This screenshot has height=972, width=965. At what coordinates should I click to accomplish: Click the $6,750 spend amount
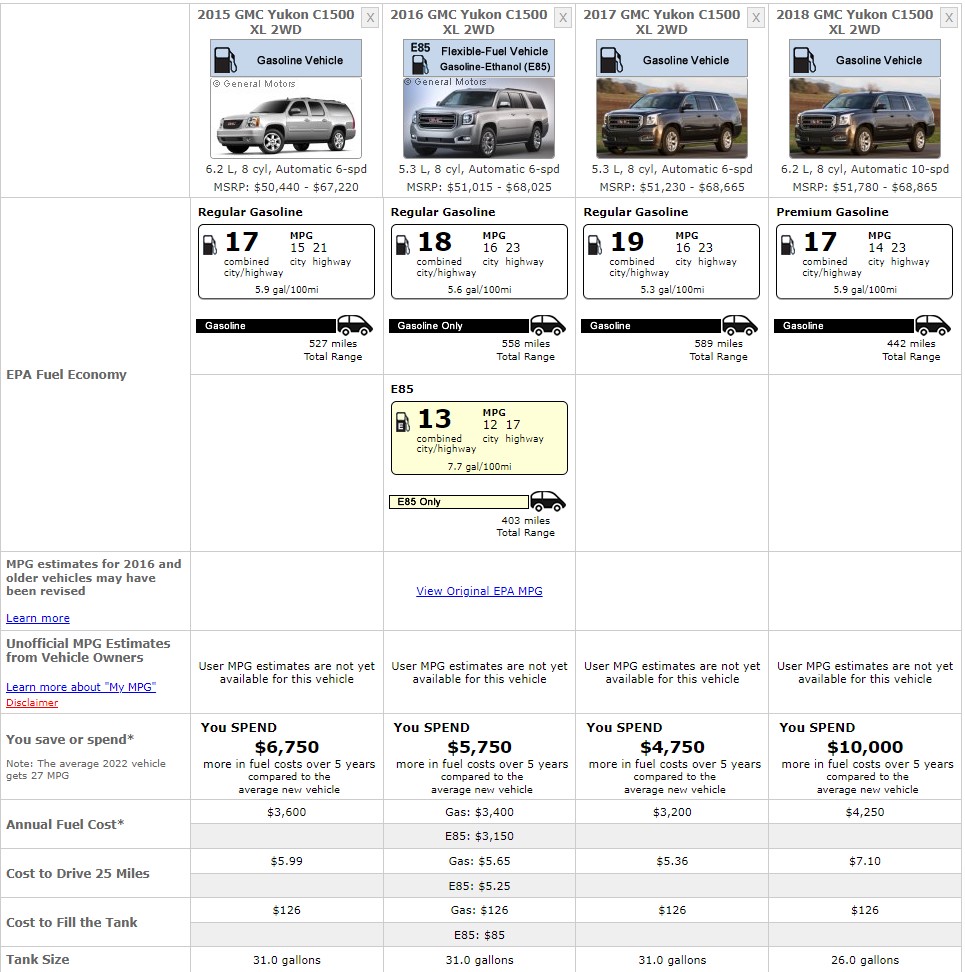(286, 747)
